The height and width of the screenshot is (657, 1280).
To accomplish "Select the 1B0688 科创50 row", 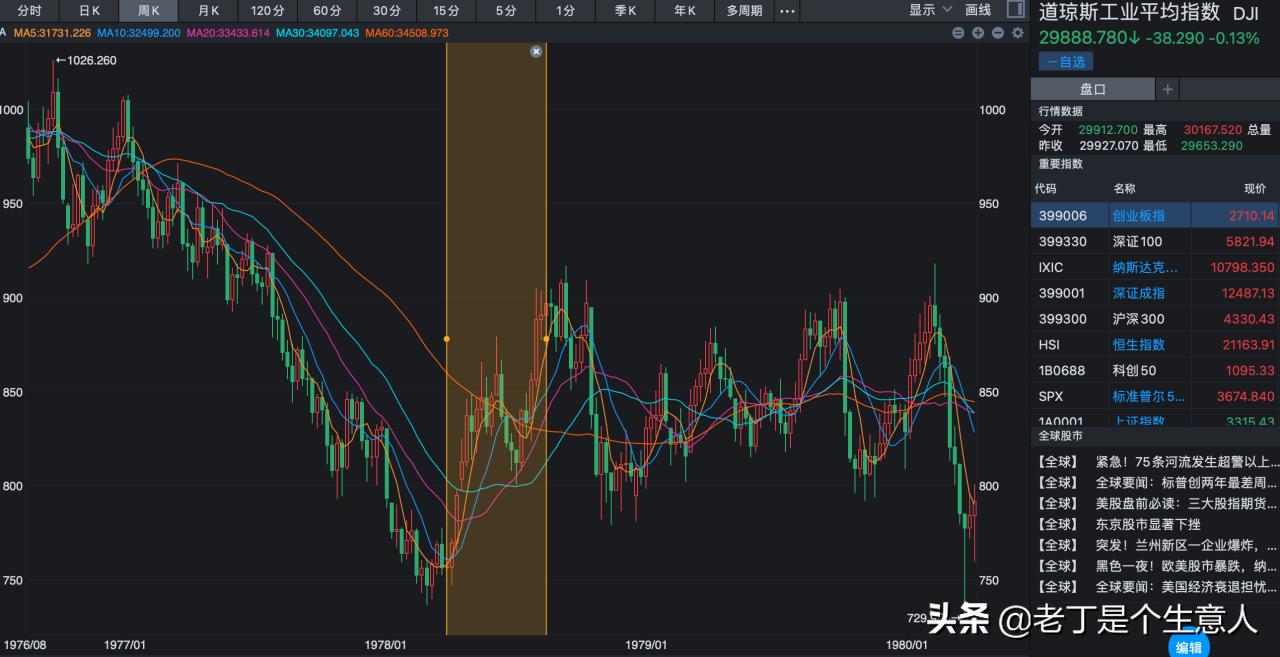I will 1155,371.
